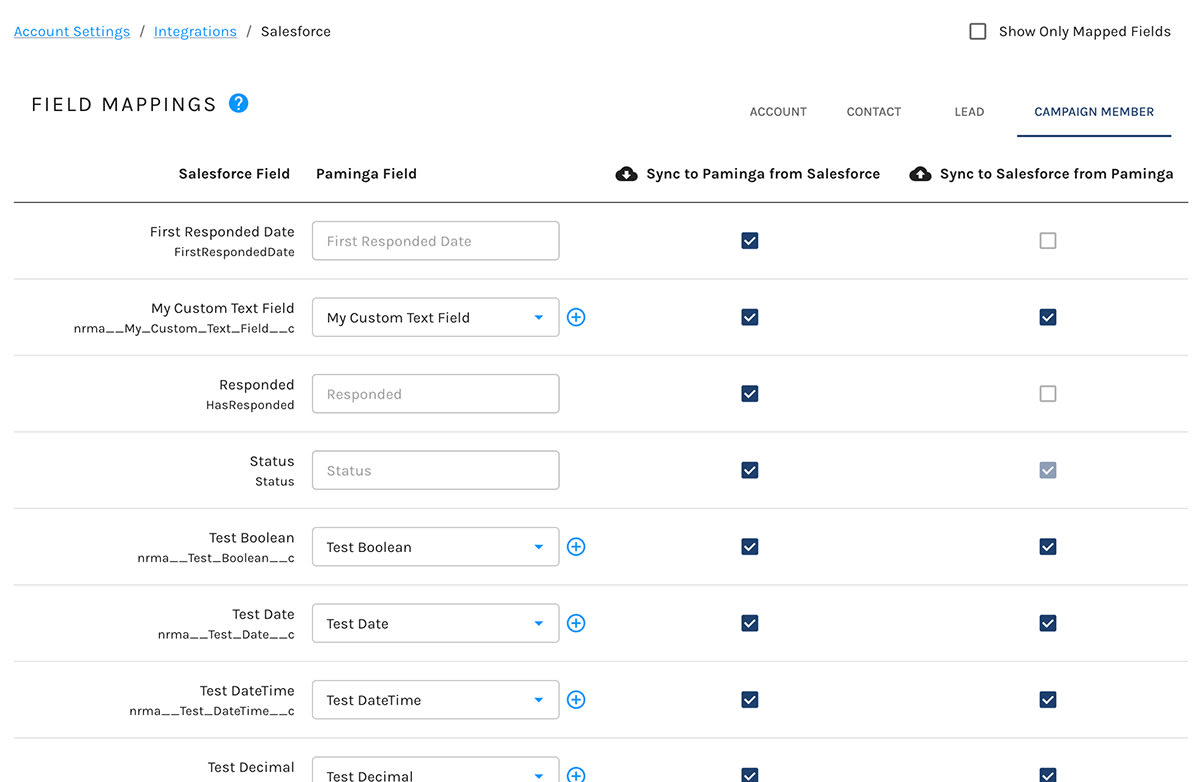Enable Sync to Salesforce for Responded field

1047,393
